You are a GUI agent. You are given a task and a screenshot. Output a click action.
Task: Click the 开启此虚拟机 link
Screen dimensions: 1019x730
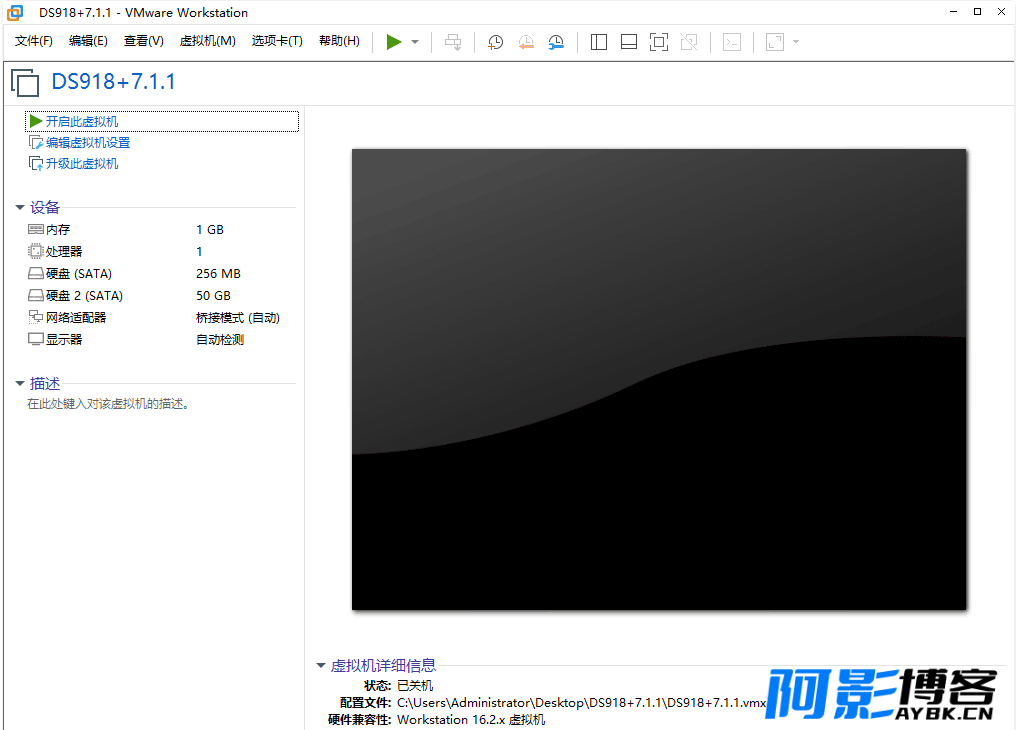click(x=82, y=122)
